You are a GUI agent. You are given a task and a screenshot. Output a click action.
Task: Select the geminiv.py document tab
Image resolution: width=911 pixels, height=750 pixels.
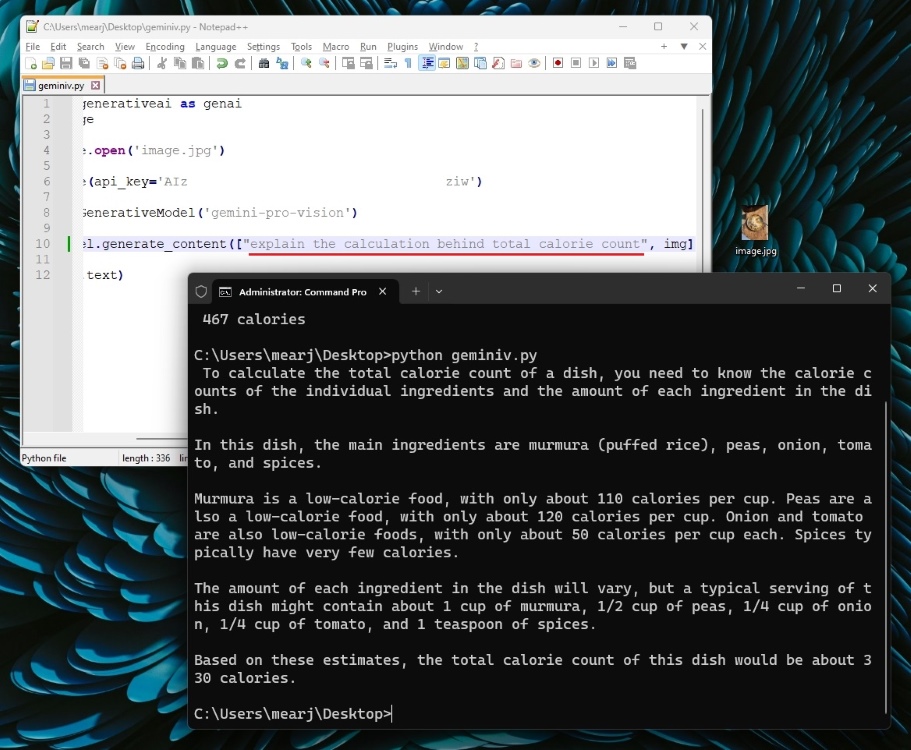pyautogui.click(x=59, y=86)
